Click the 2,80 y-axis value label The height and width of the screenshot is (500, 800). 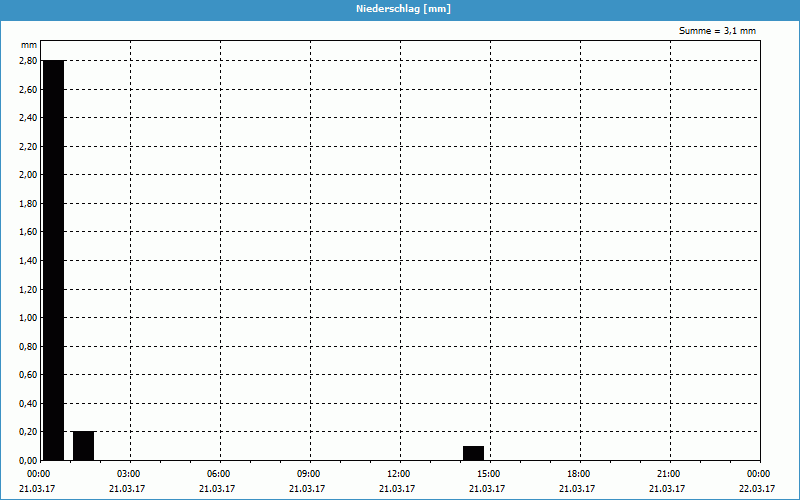(27, 61)
